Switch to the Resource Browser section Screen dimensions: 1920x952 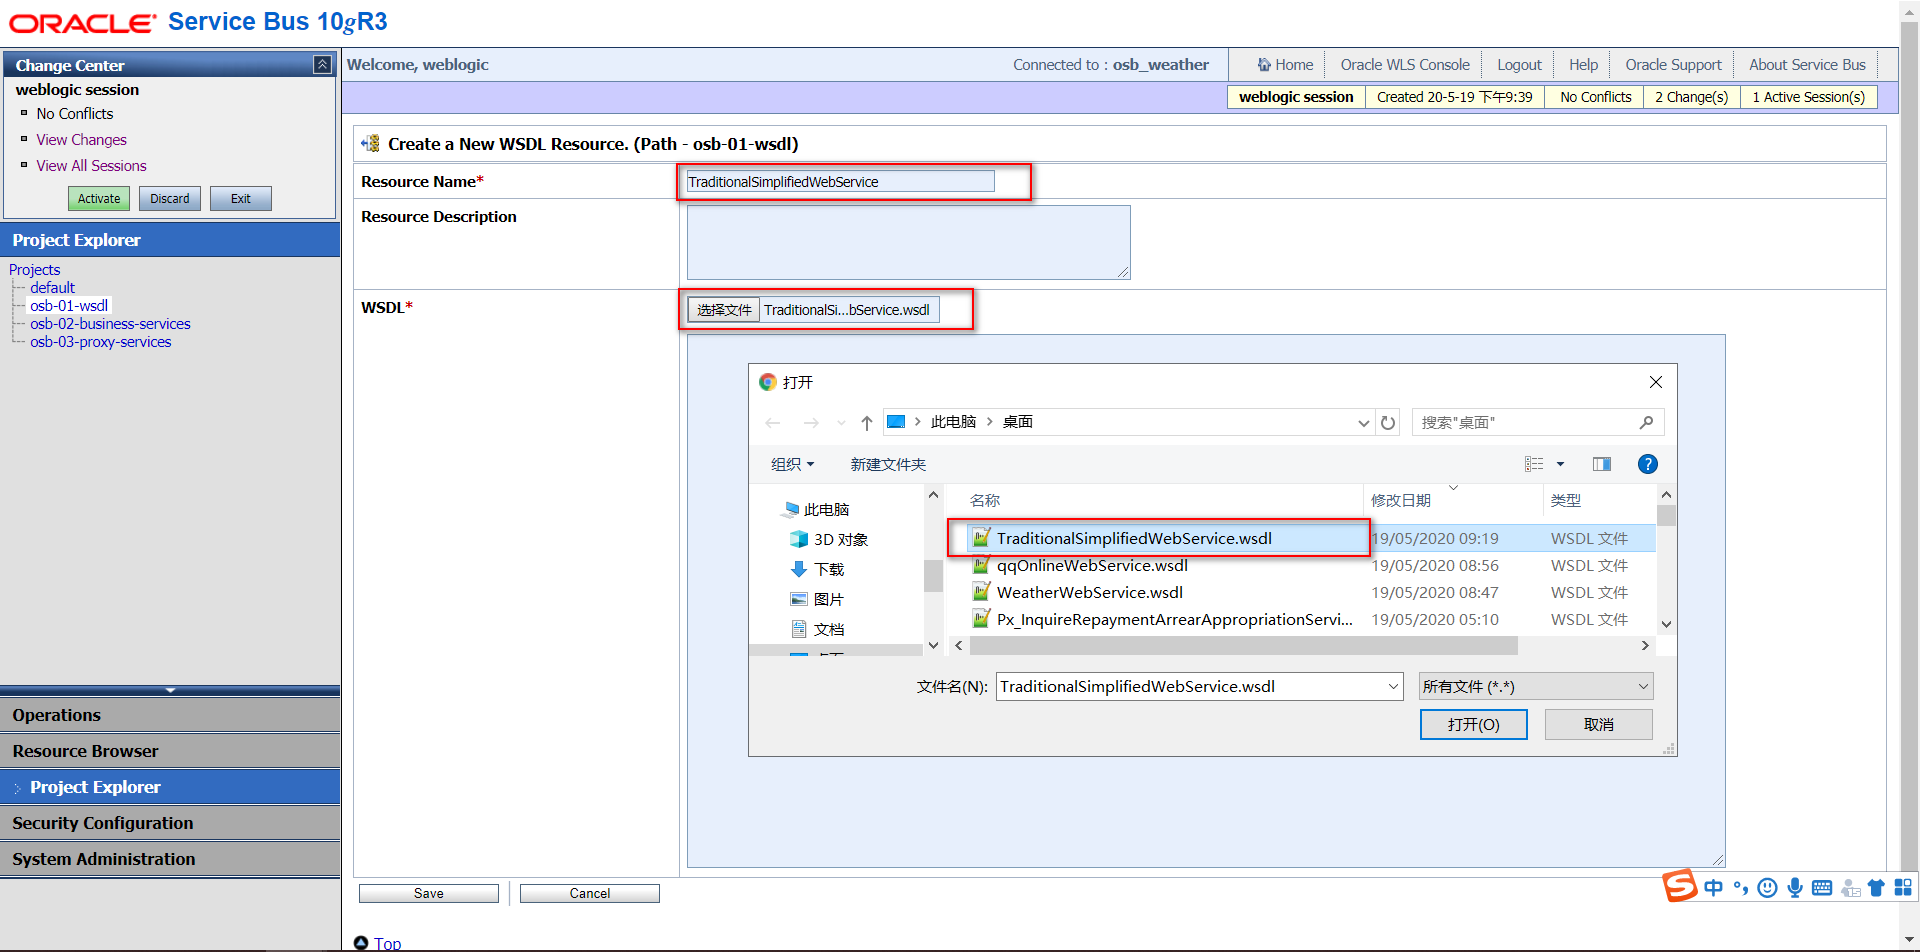[x=86, y=751]
